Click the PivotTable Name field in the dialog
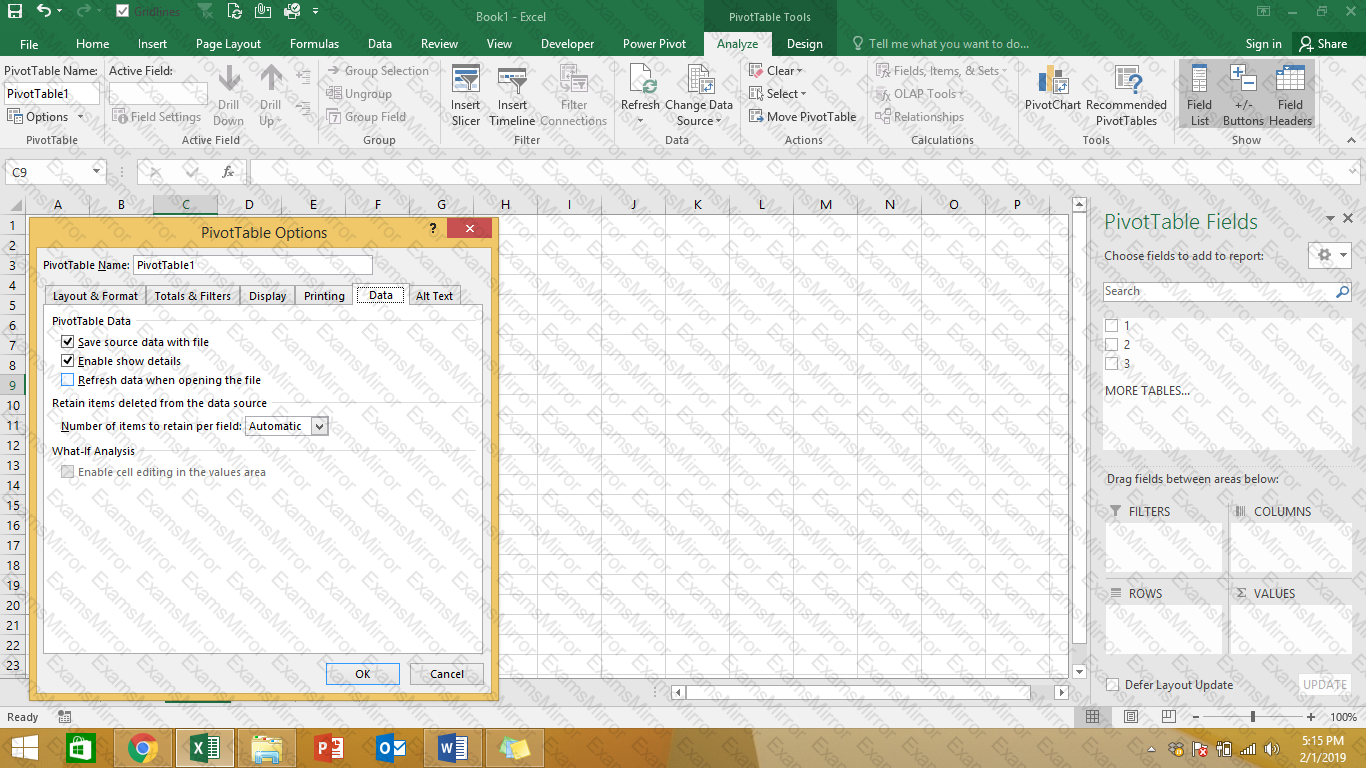The width and height of the screenshot is (1366, 768). pos(252,265)
